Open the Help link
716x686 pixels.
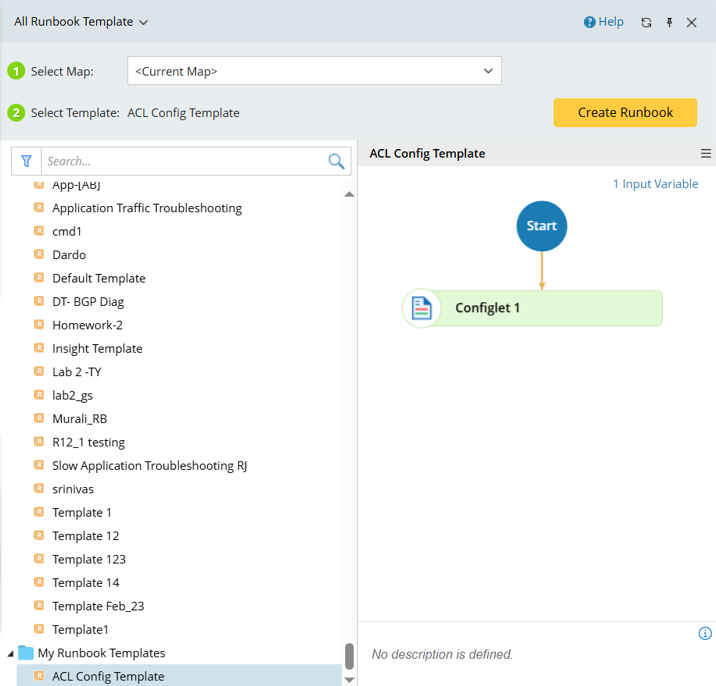click(x=604, y=22)
